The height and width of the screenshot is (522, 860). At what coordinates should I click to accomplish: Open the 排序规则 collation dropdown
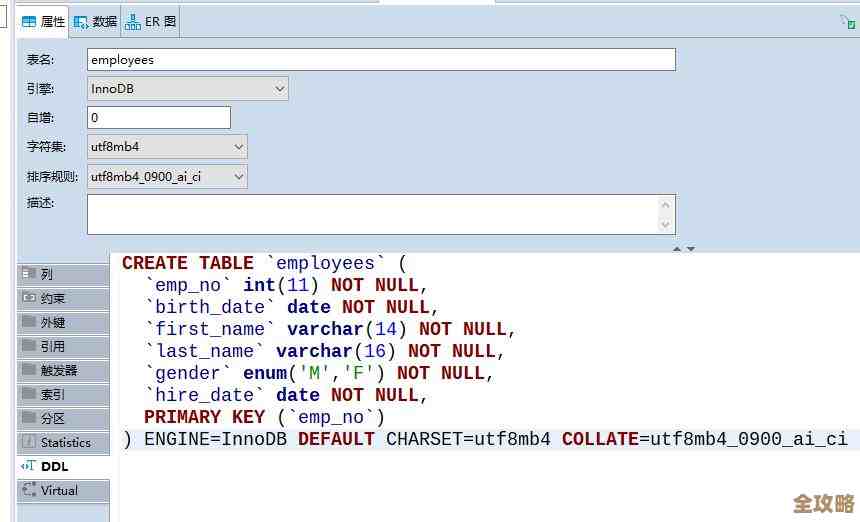click(238, 177)
